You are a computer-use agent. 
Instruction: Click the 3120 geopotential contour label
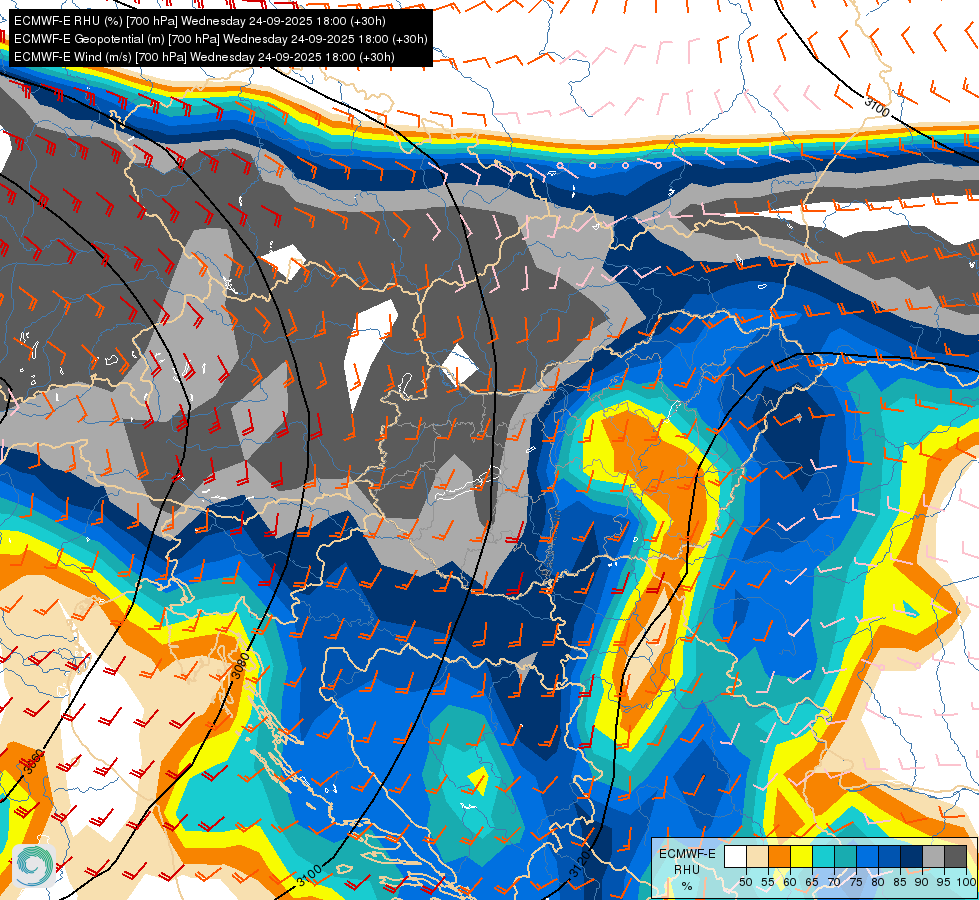(579, 866)
